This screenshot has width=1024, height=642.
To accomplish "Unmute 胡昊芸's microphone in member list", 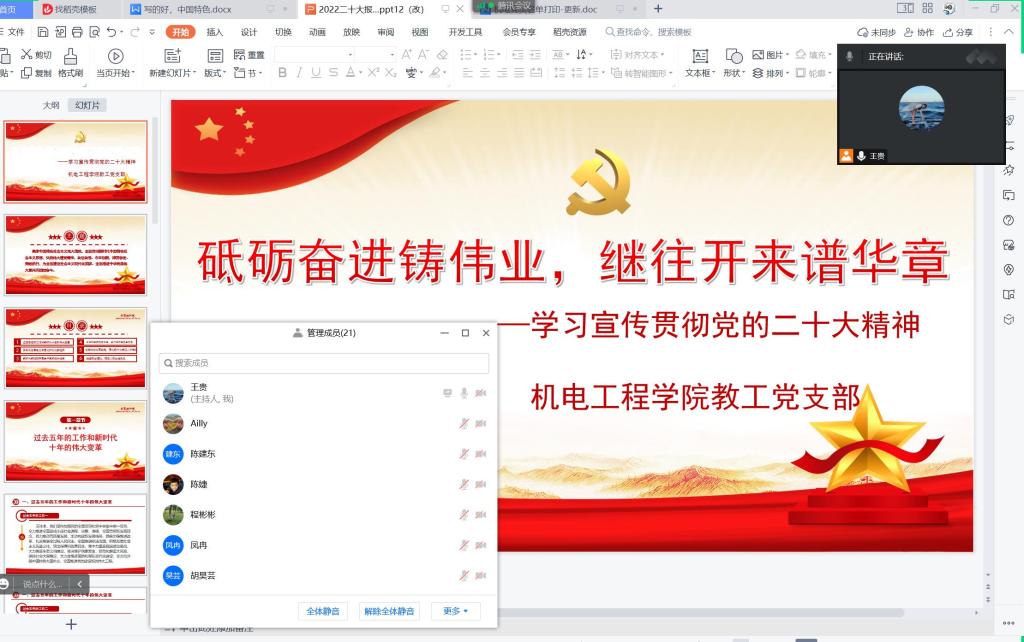I will [x=464, y=575].
